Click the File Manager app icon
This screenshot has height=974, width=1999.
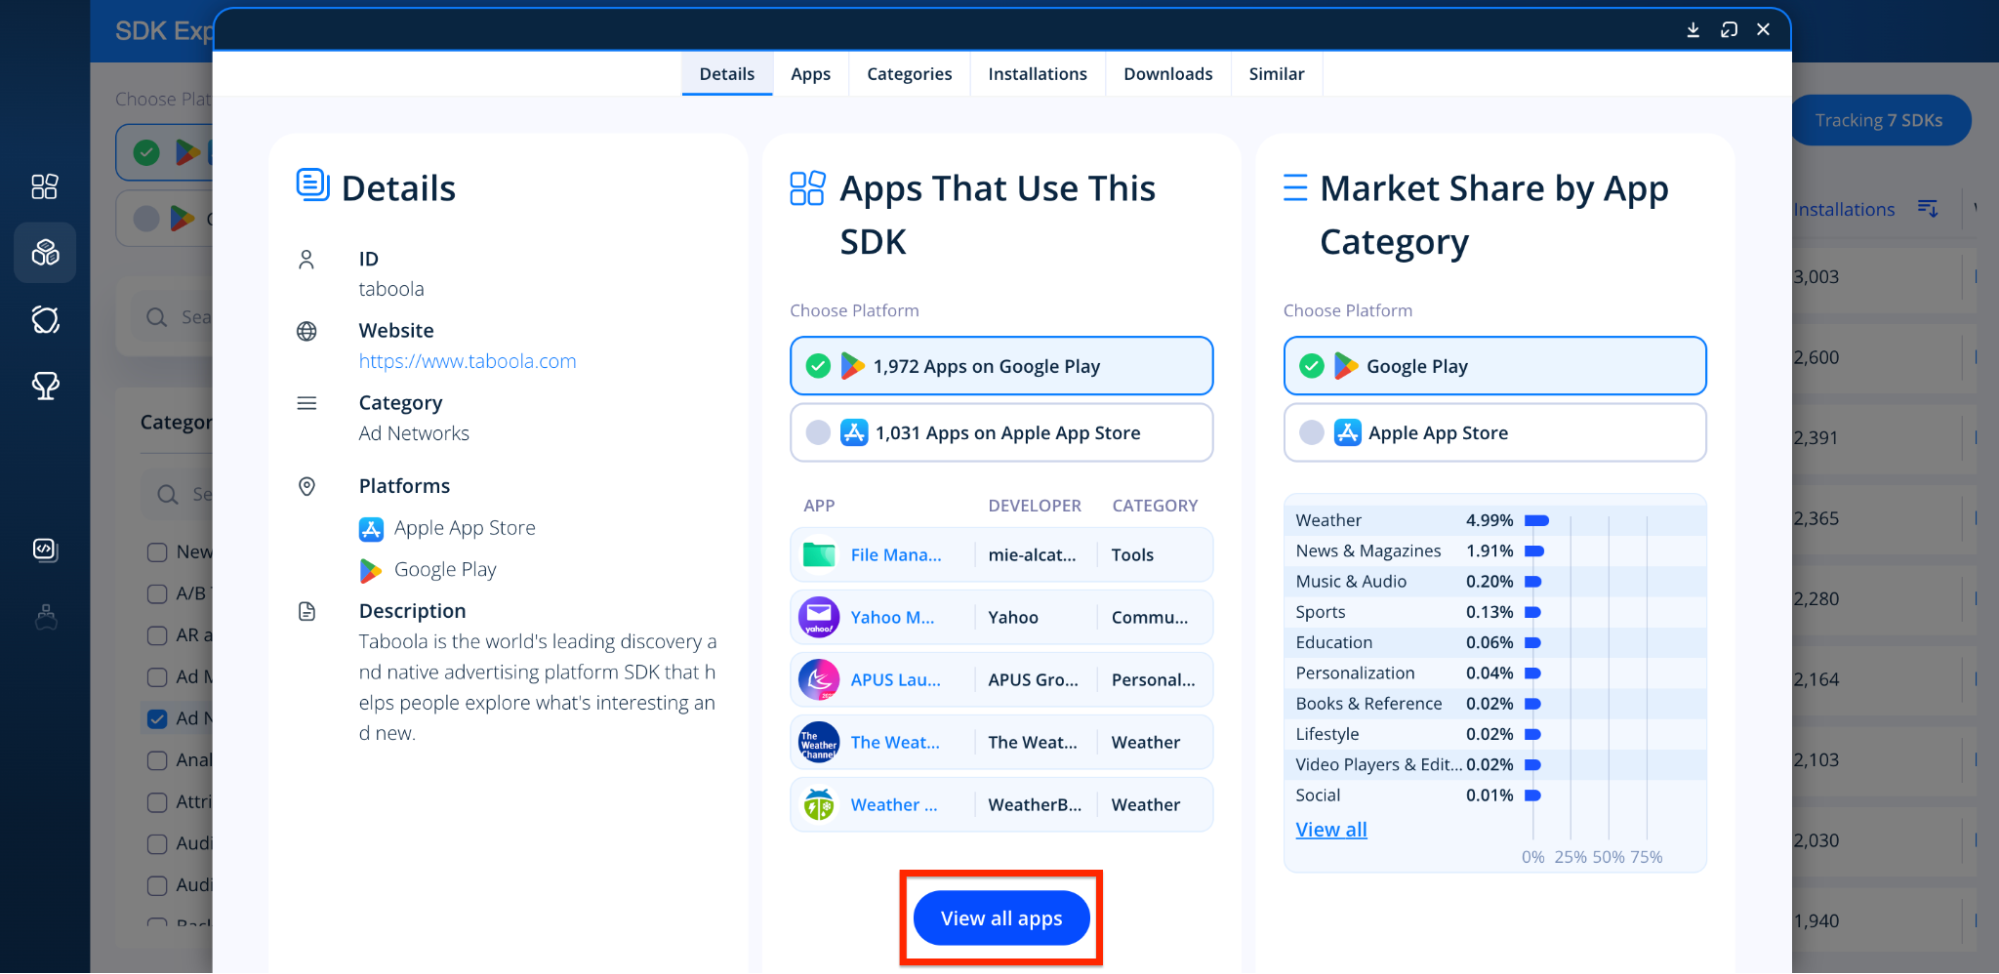pyautogui.click(x=819, y=555)
